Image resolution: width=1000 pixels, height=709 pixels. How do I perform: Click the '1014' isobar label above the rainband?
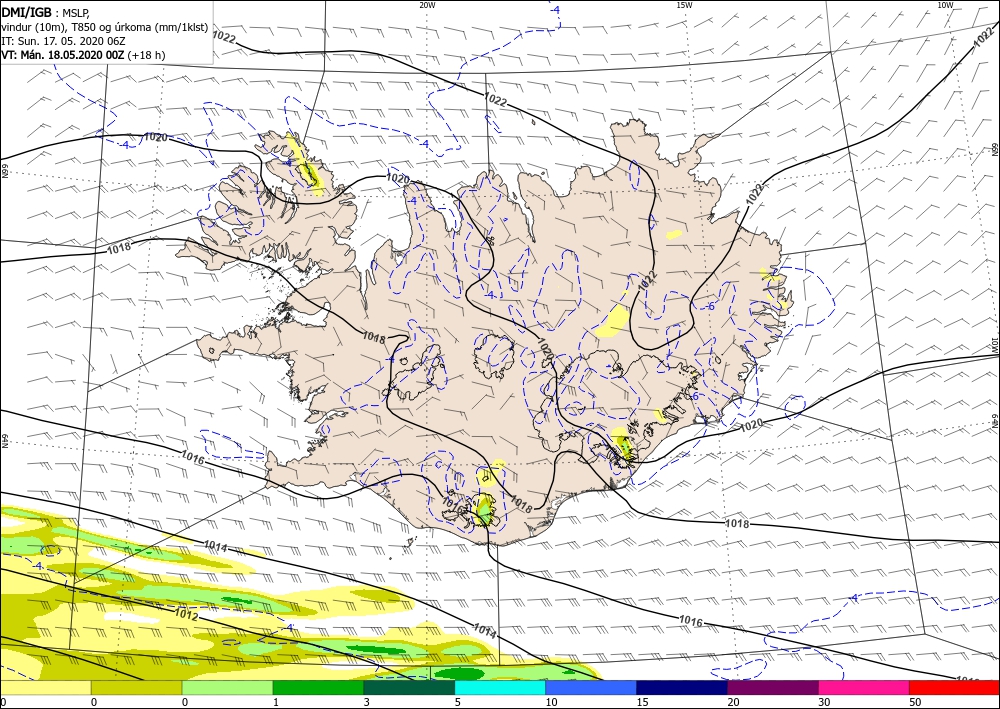[215, 546]
